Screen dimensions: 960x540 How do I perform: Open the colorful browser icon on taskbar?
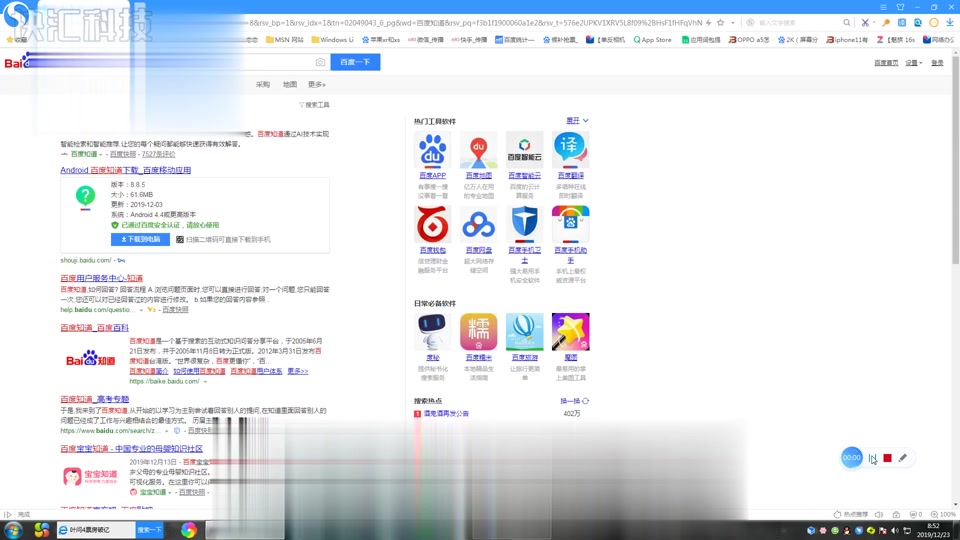[189, 530]
